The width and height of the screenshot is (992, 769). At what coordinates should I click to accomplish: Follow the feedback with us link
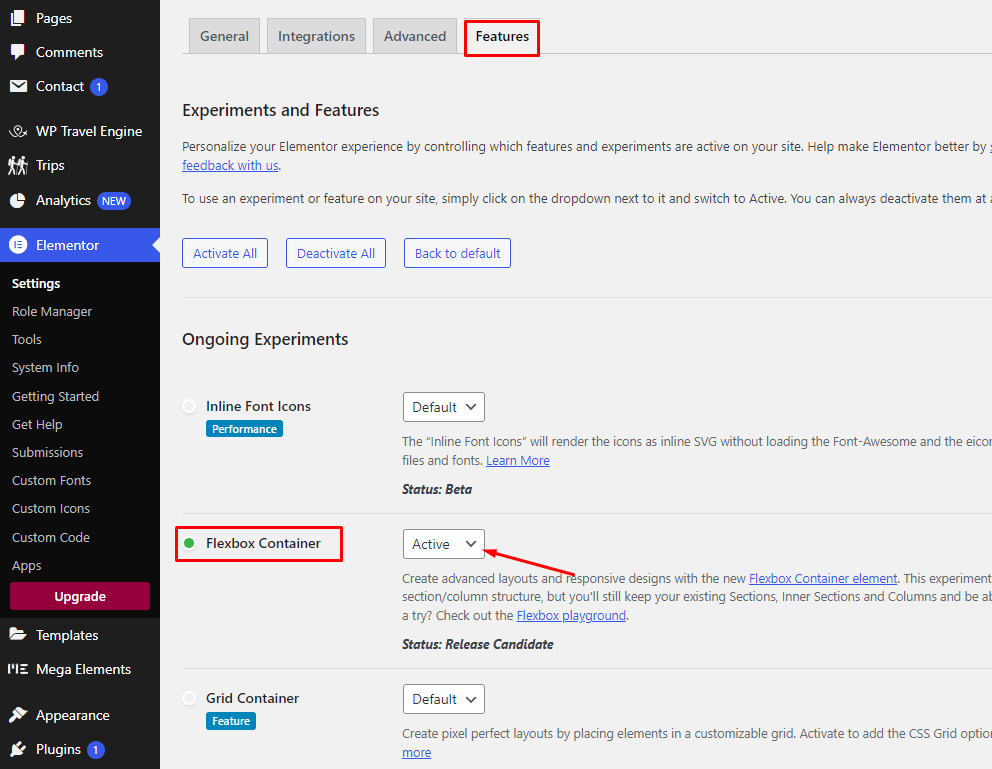230,165
